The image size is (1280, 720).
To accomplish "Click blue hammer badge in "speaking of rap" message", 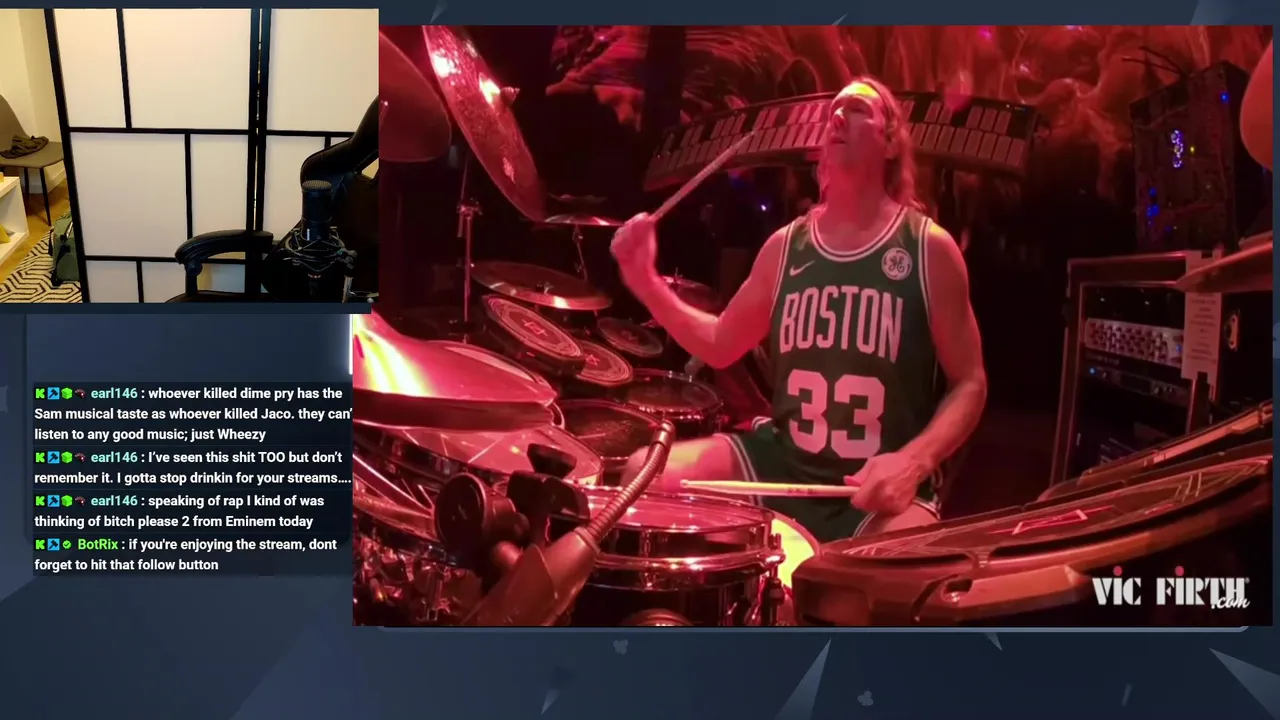I will click(53, 501).
